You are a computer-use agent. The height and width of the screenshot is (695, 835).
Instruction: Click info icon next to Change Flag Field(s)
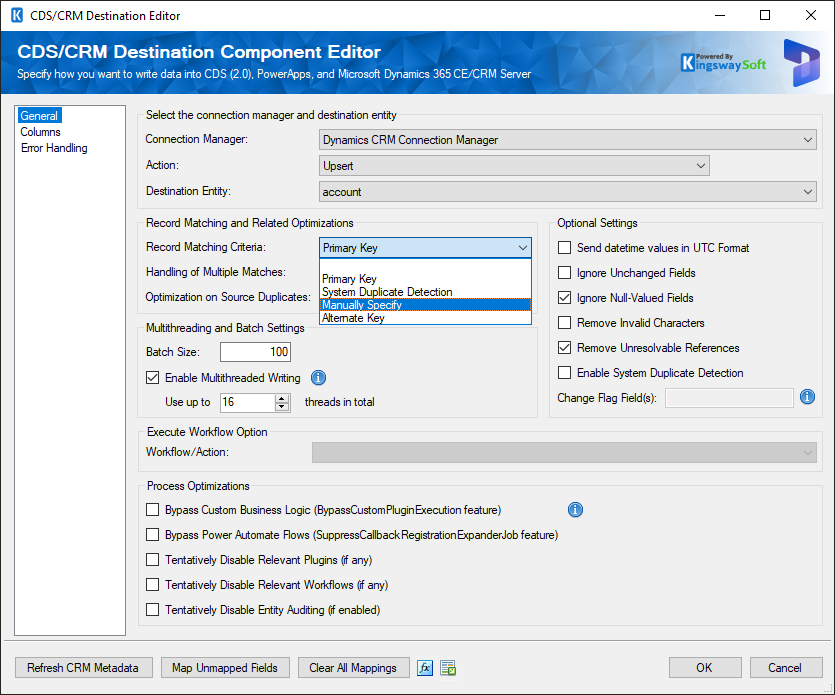[x=807, y=397]
